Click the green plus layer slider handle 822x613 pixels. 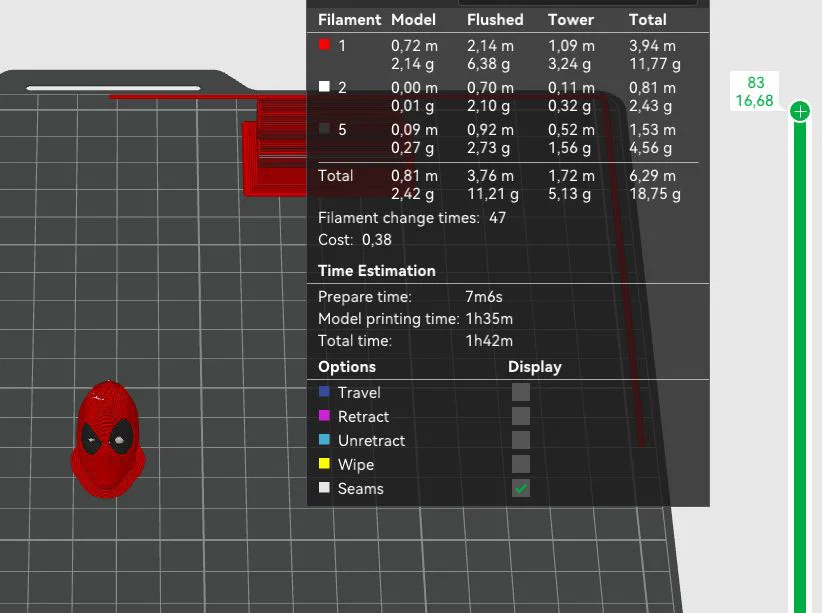pyautogui.click(x=800, y=111)
